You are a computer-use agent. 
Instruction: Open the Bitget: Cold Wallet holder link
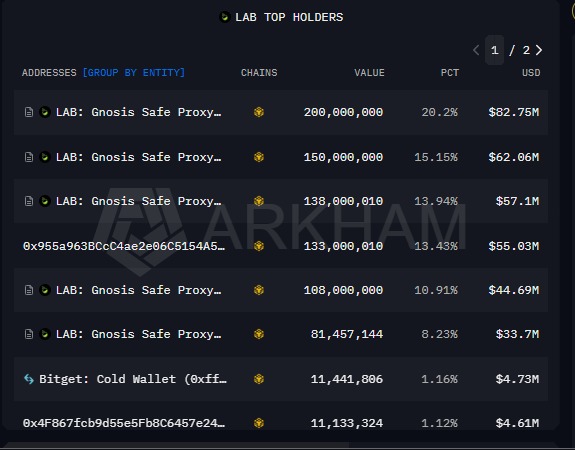[133, 379]
